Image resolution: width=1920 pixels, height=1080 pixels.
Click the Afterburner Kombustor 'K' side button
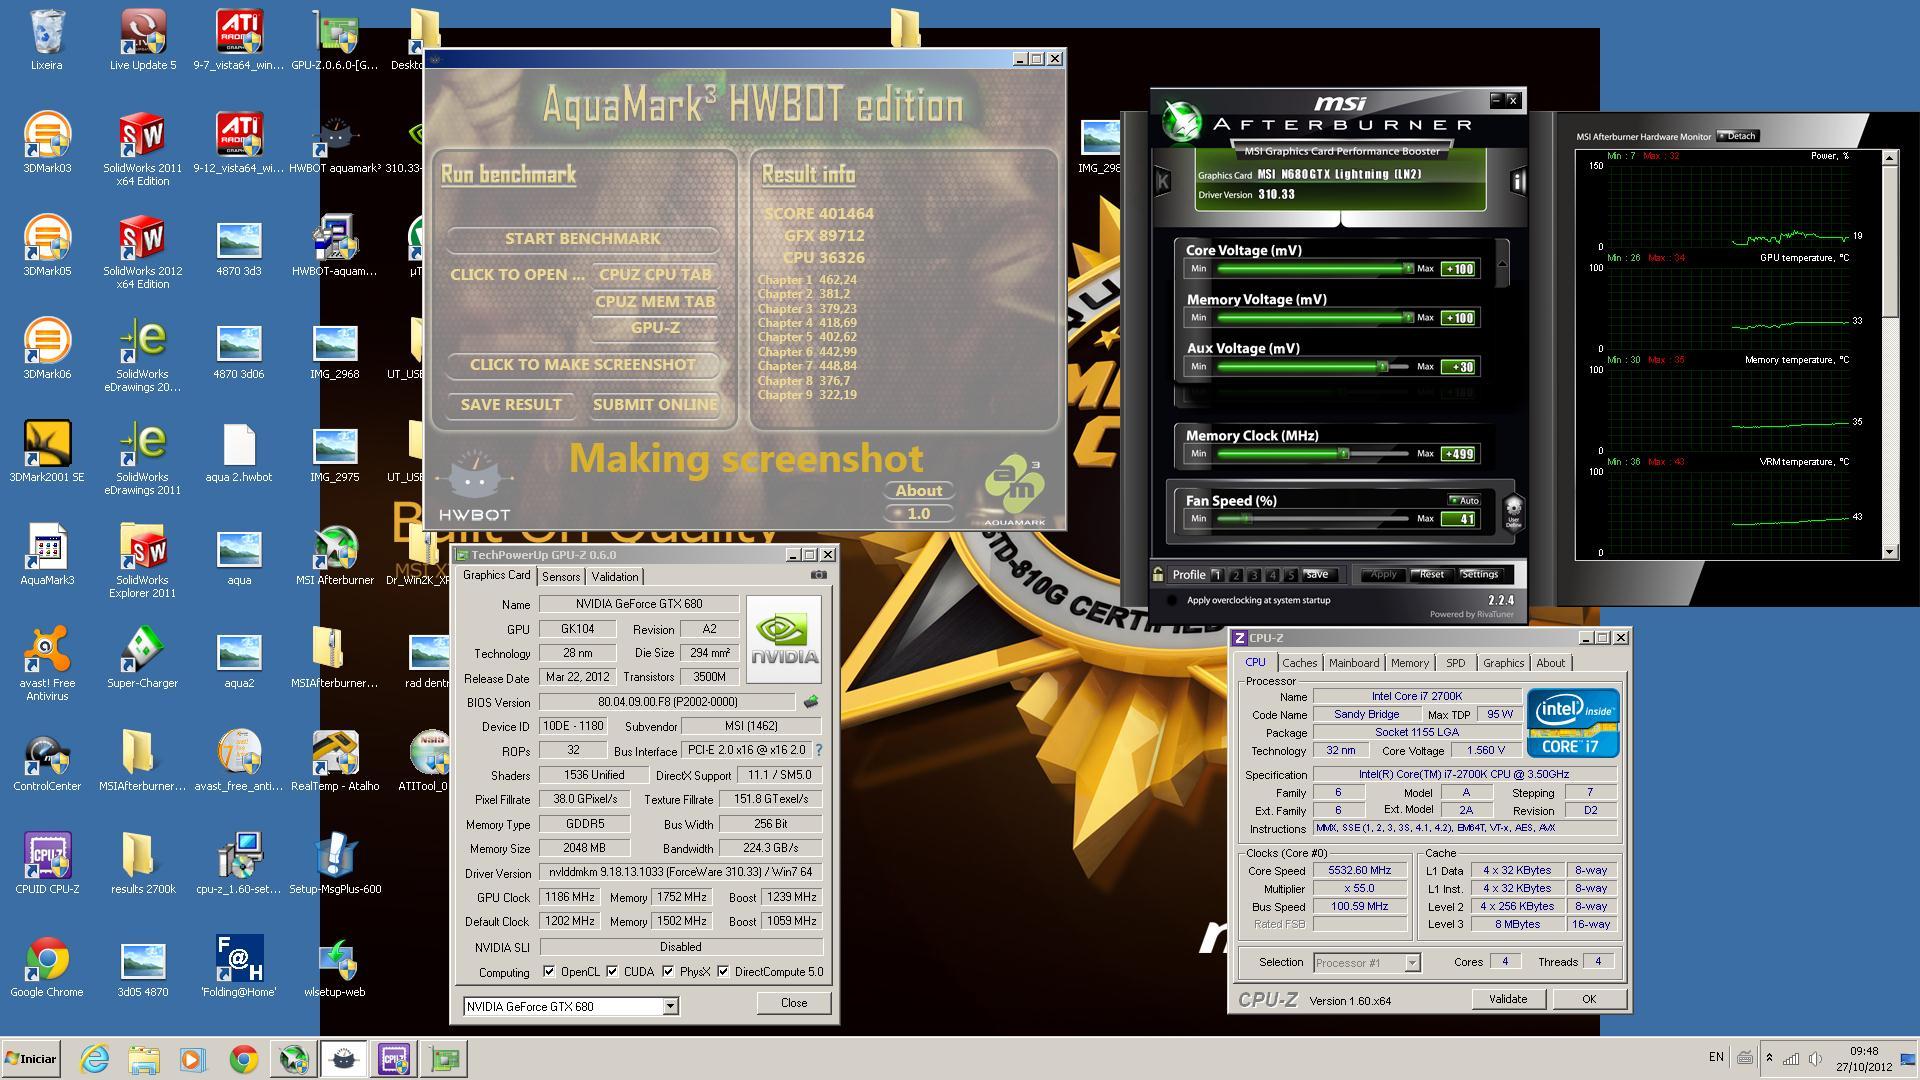1162,181
